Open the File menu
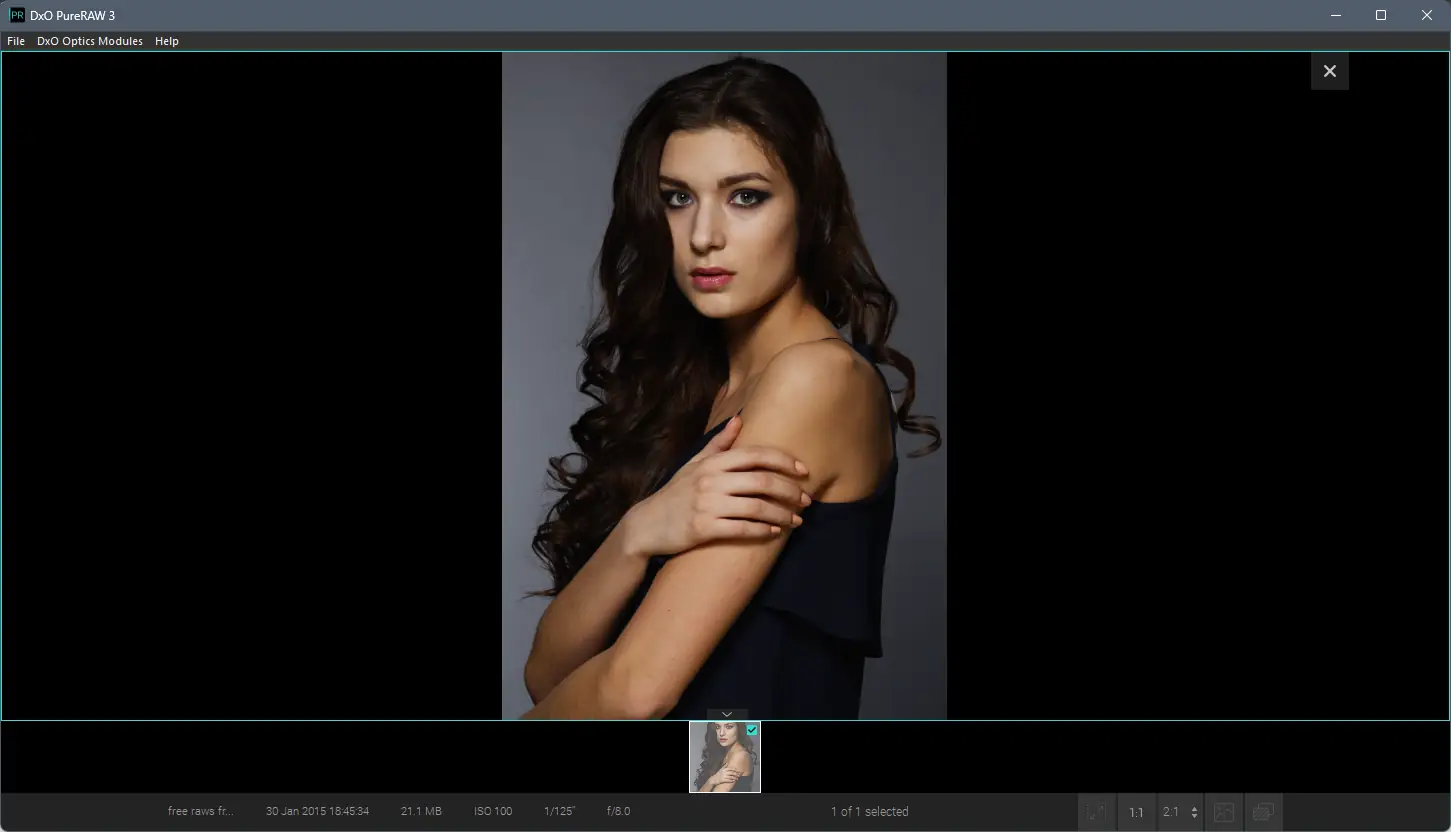The height and width of the screenshot is (832, 1451). coord(16,41)
